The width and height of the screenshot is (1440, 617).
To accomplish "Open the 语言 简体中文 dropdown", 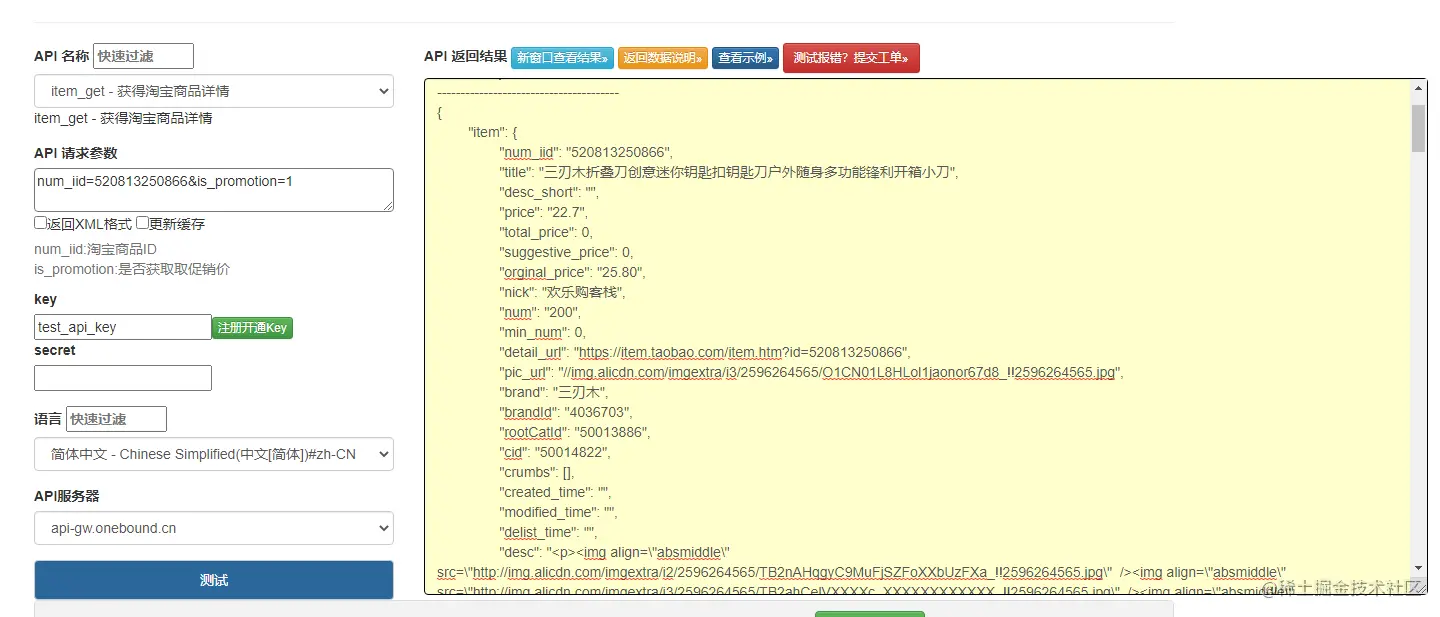I will [214, 454].
